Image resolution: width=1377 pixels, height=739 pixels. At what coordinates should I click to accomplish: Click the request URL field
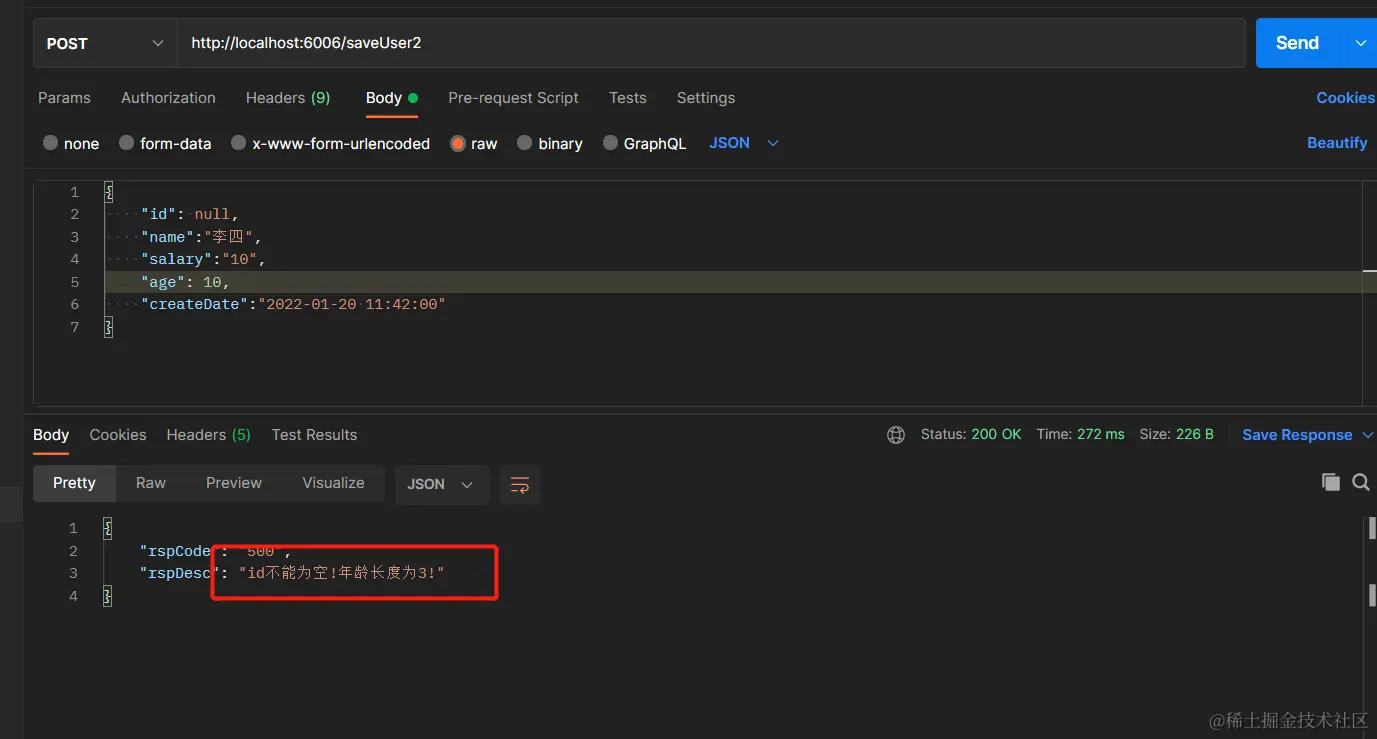click(x=711, y=43)
